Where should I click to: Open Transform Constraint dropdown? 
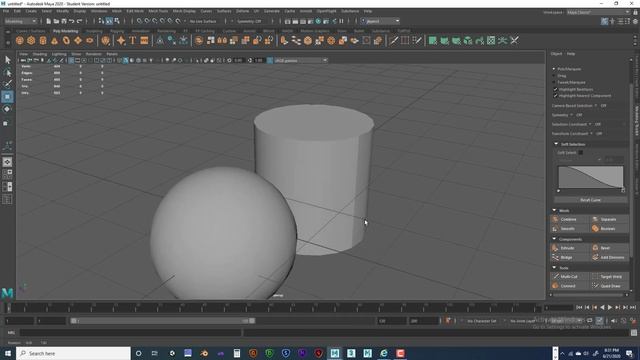pyautogui.click(x=591, y=133)
